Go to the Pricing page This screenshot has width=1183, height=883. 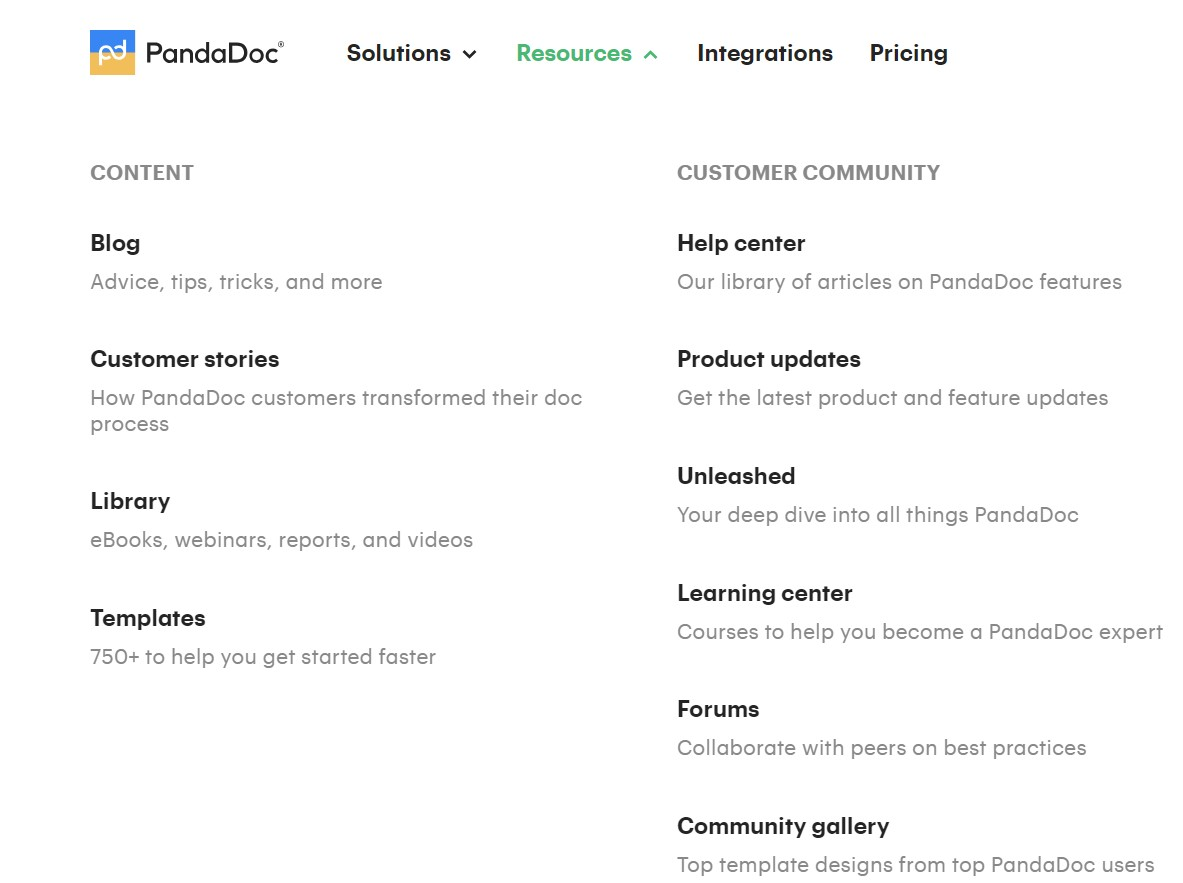pyautogui.click(x=908, y=54)
